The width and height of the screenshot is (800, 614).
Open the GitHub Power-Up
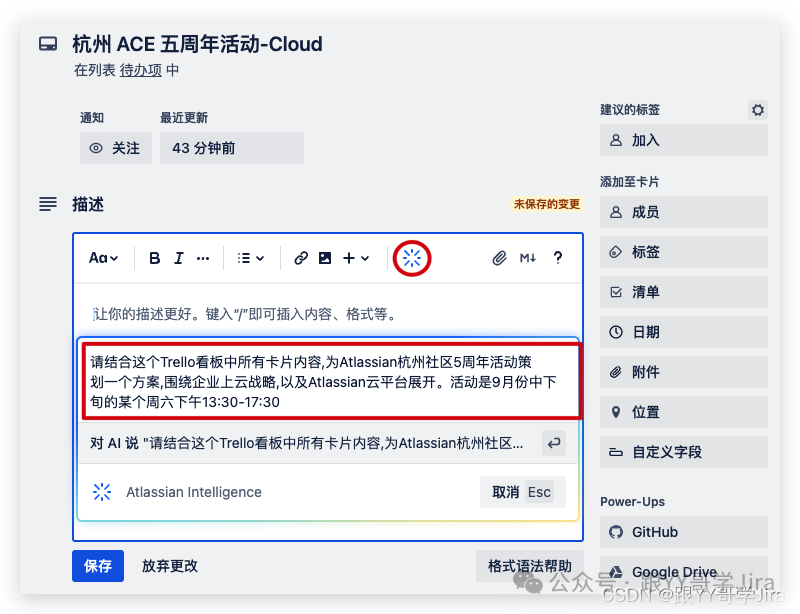coord(684,532)
